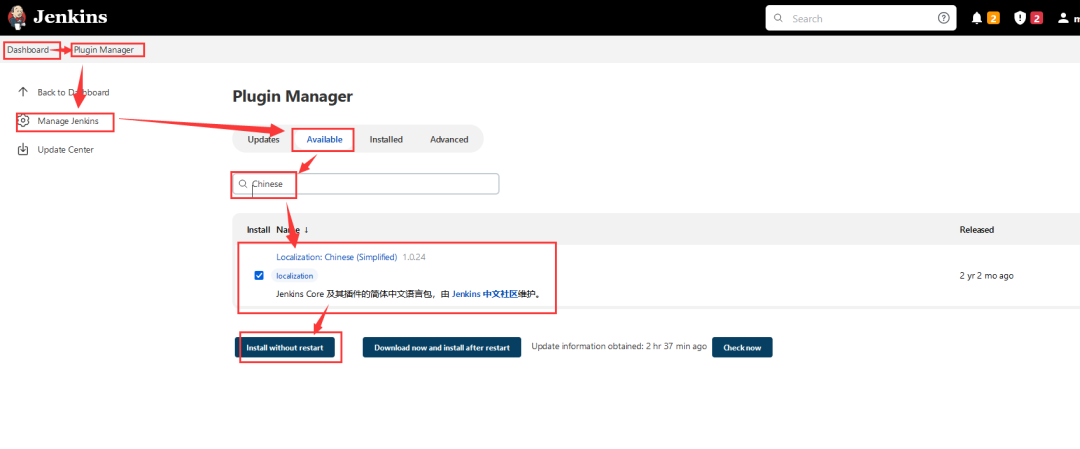Image resolution: width=1080 pixels, height=449 pixels.
Task: Switch to the Installed tab
Action: (386, 139)
